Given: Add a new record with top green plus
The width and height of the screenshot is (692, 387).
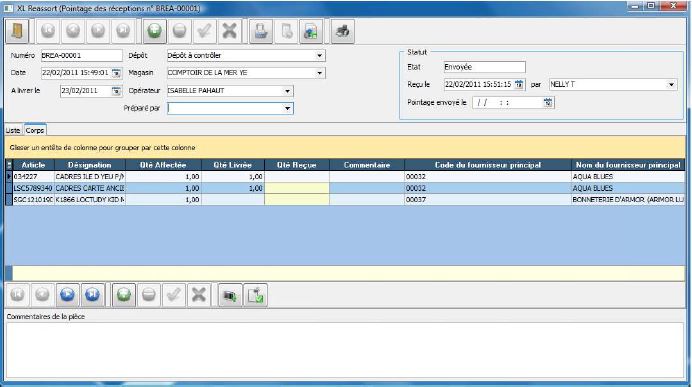Looking at the screenshot, I should [154, 31].
